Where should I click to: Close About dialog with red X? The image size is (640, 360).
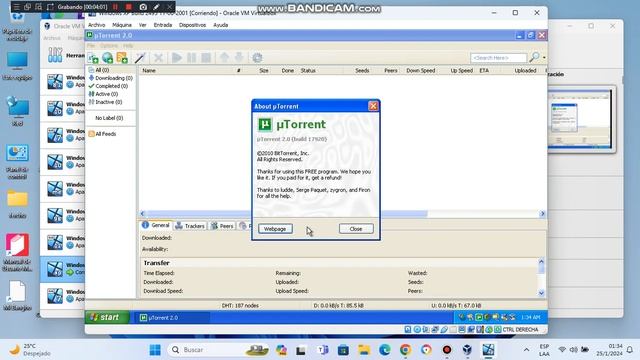pyautogui.click(x=373, y=106)
